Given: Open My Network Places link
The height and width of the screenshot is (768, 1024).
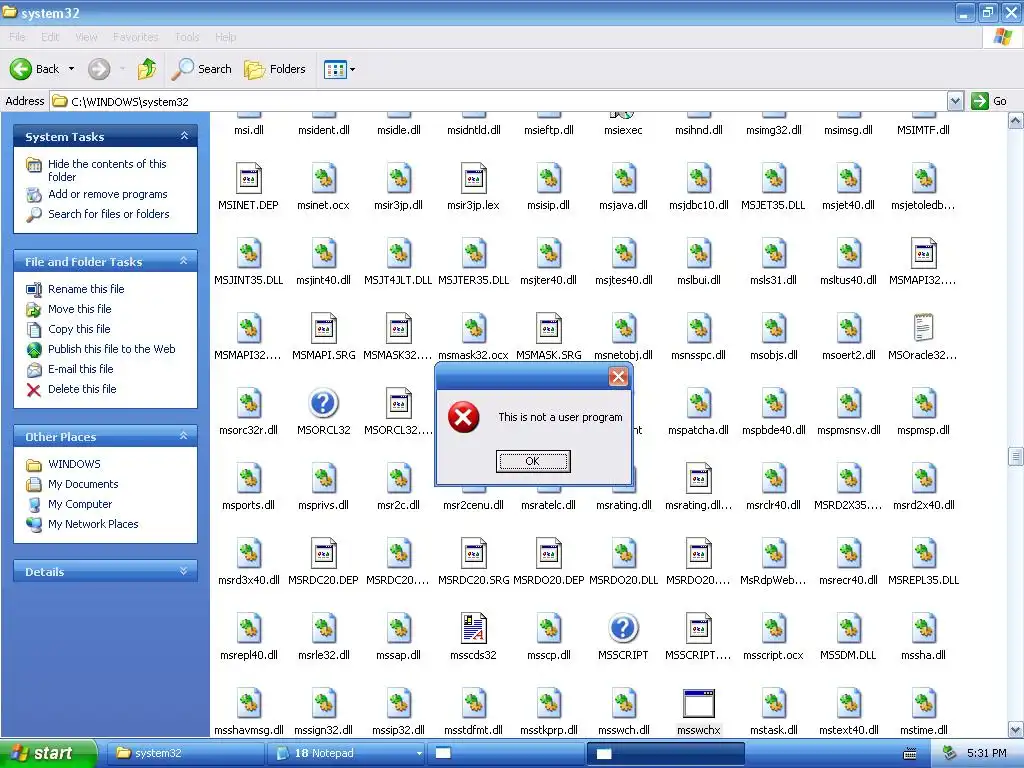Looking at the screenshot, I should click(x=93, y=524).
